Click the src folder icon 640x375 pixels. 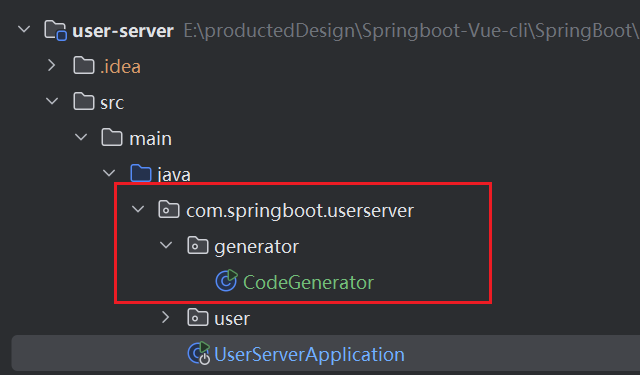(84, 102)
